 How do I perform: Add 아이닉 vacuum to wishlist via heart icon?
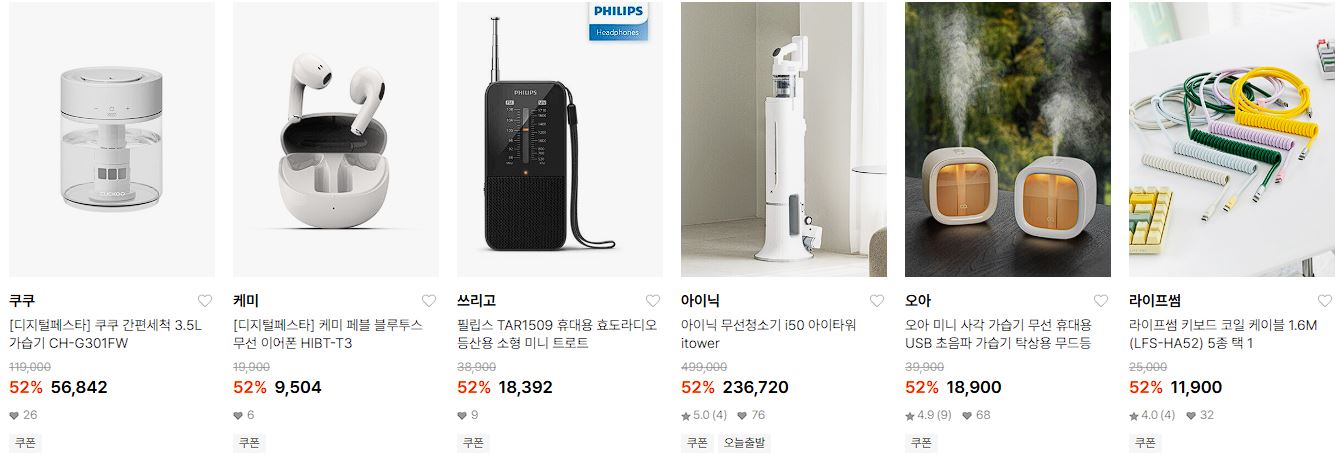click(x=877, y=301)
